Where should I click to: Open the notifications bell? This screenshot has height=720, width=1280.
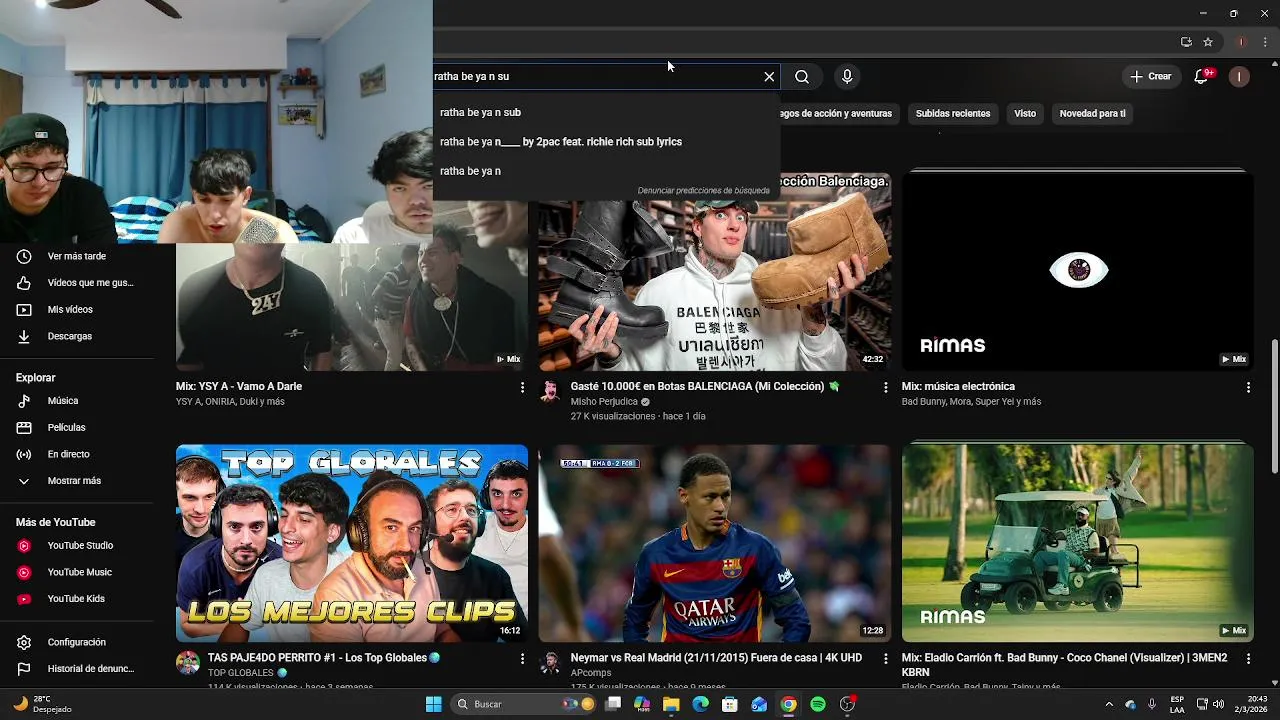point(1202,76)
